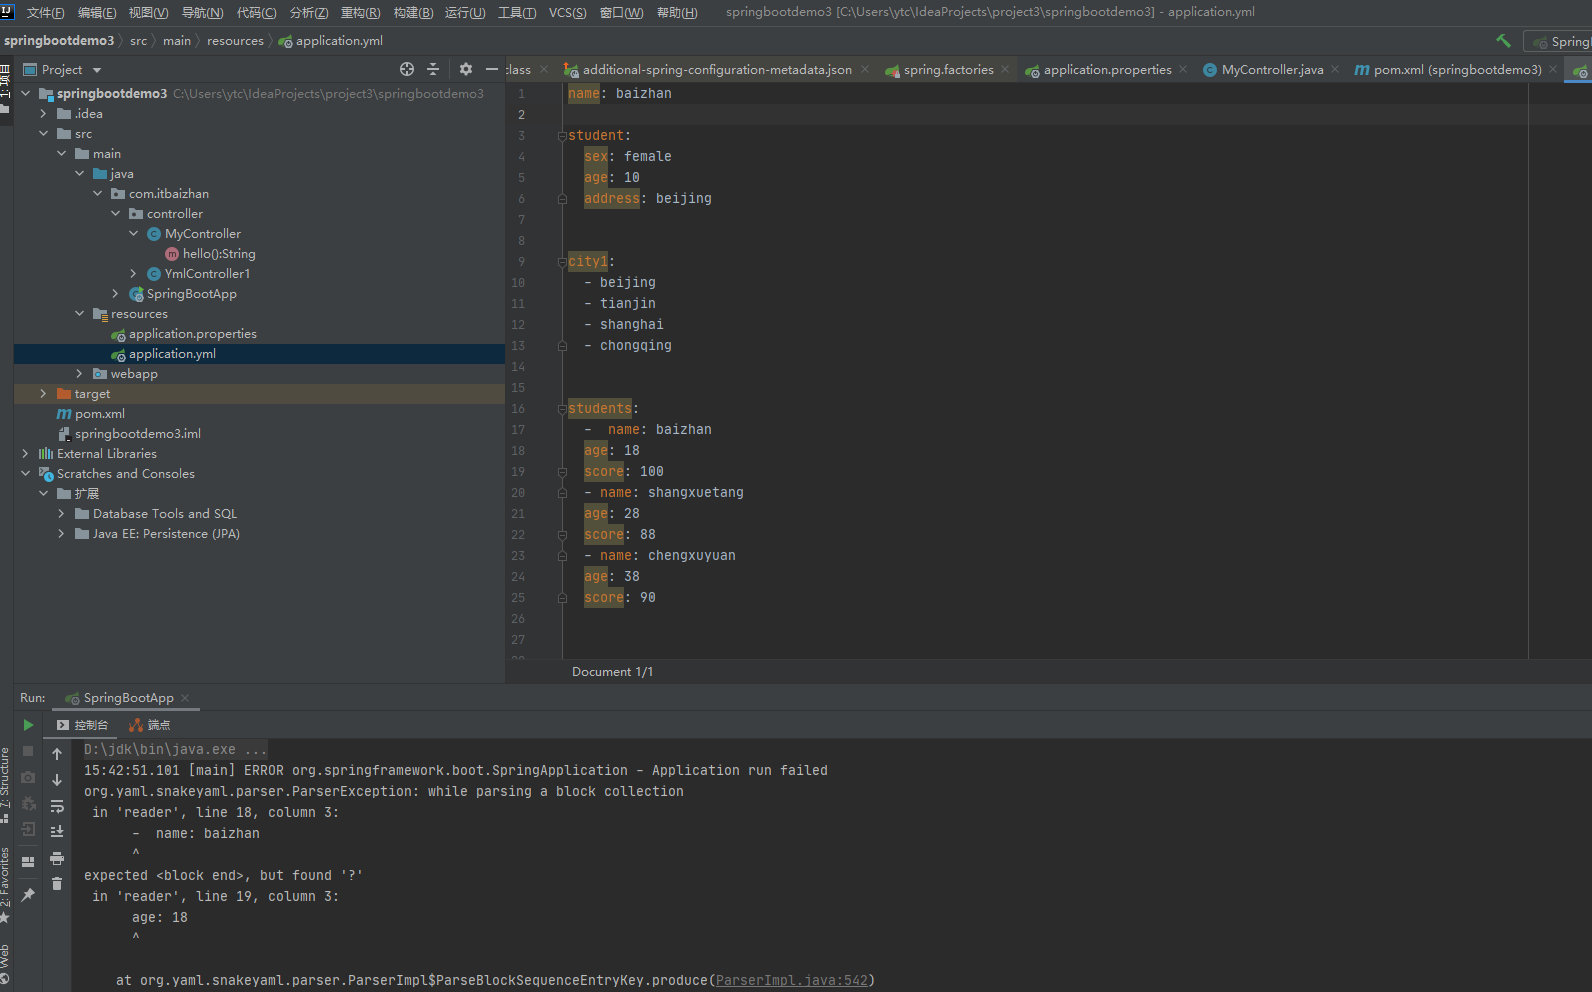Click the down arrow icon in console toolbar
This screenshot has width=1592, height=992.
57,780
